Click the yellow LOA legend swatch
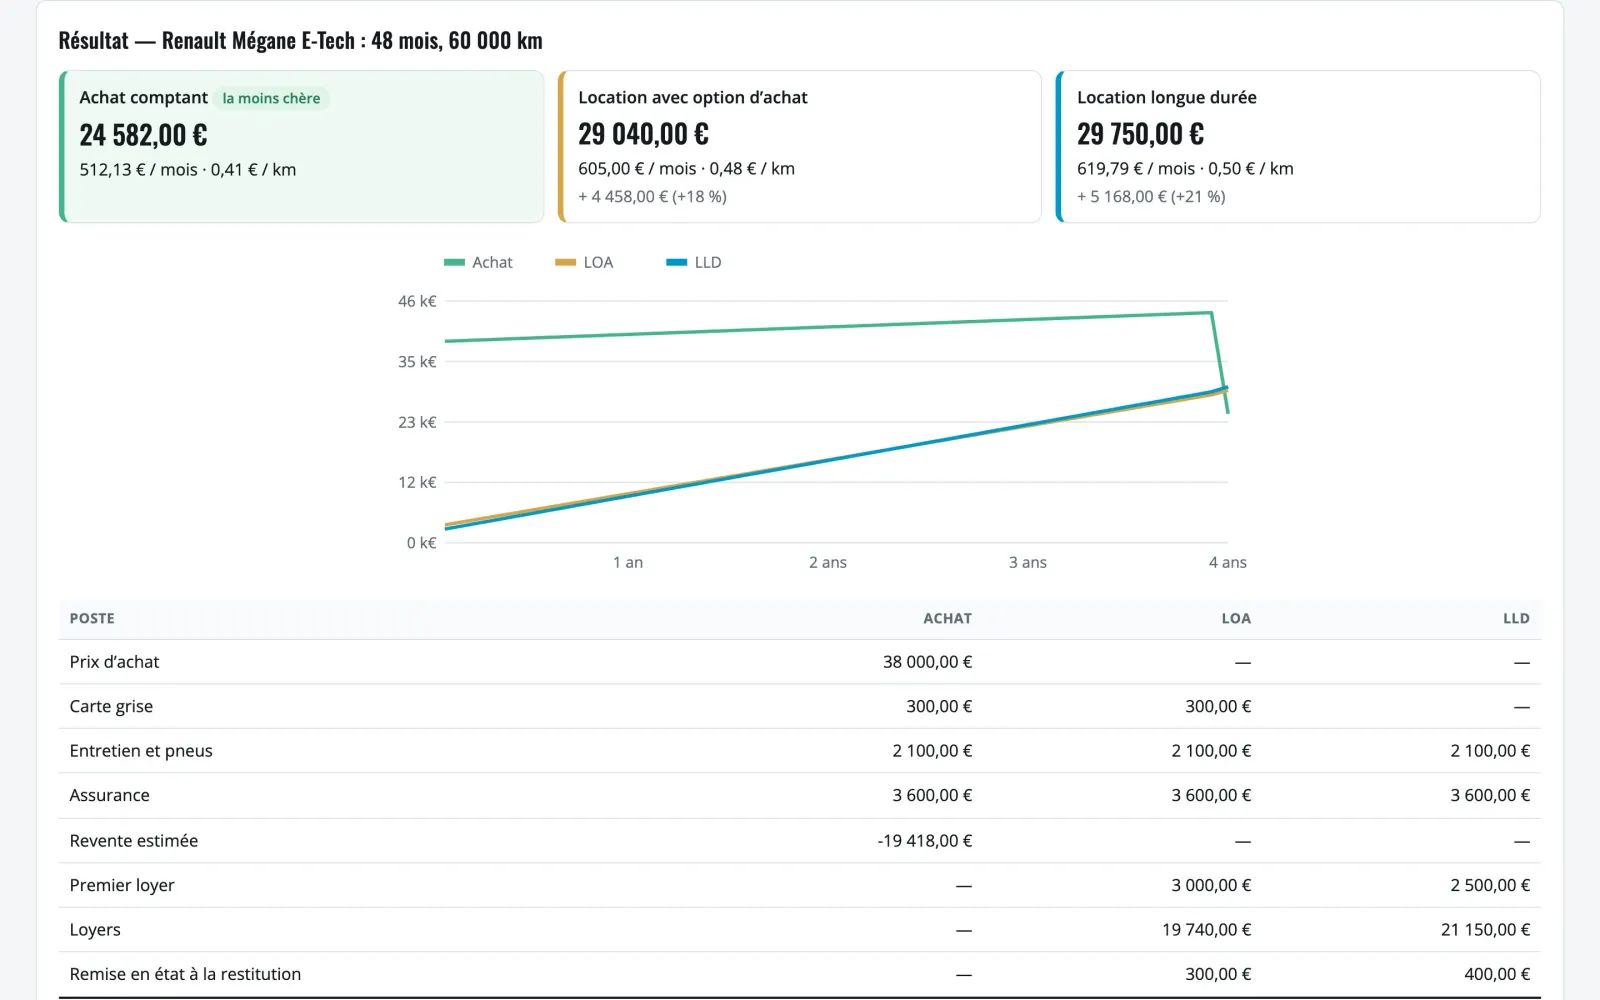The height and width of the screenshot is (1000, 1600). 566,262
